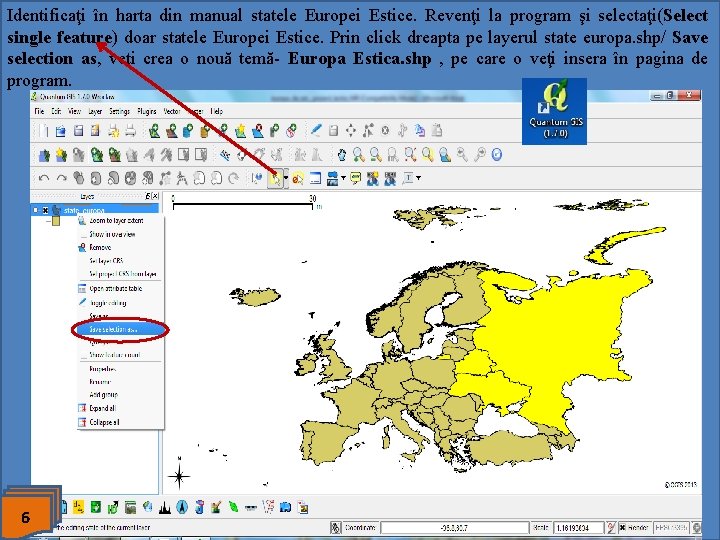
Task: Add vector layer toolbar icon
Action: pos(154,131)
